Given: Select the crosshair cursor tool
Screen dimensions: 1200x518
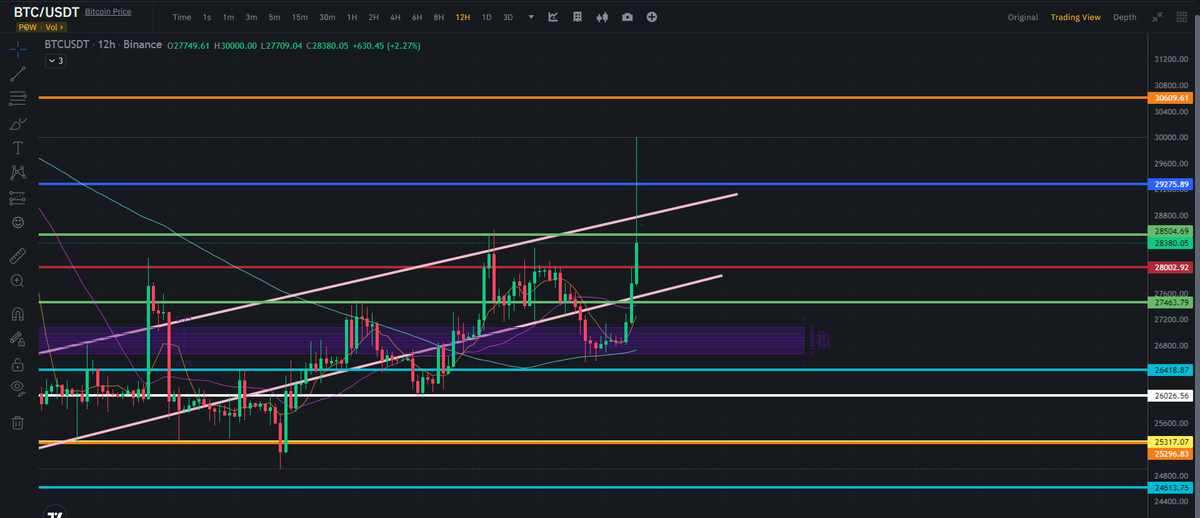Looking at the screenshot, I should pos(17,49).
